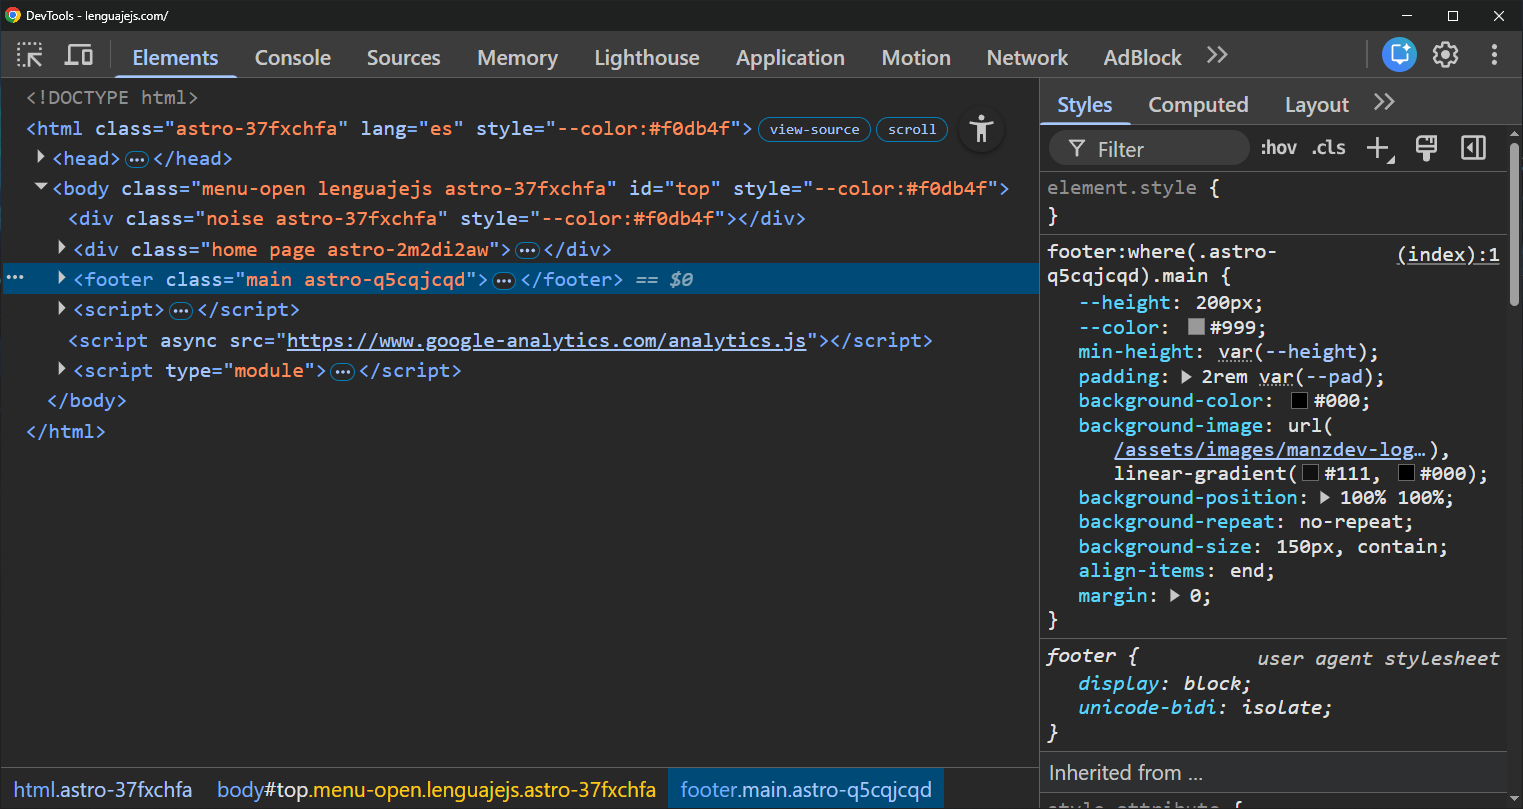Open the AI assistance panel icon
The width and height of the screenshot is (1523, 809).
pos(1399,55)
